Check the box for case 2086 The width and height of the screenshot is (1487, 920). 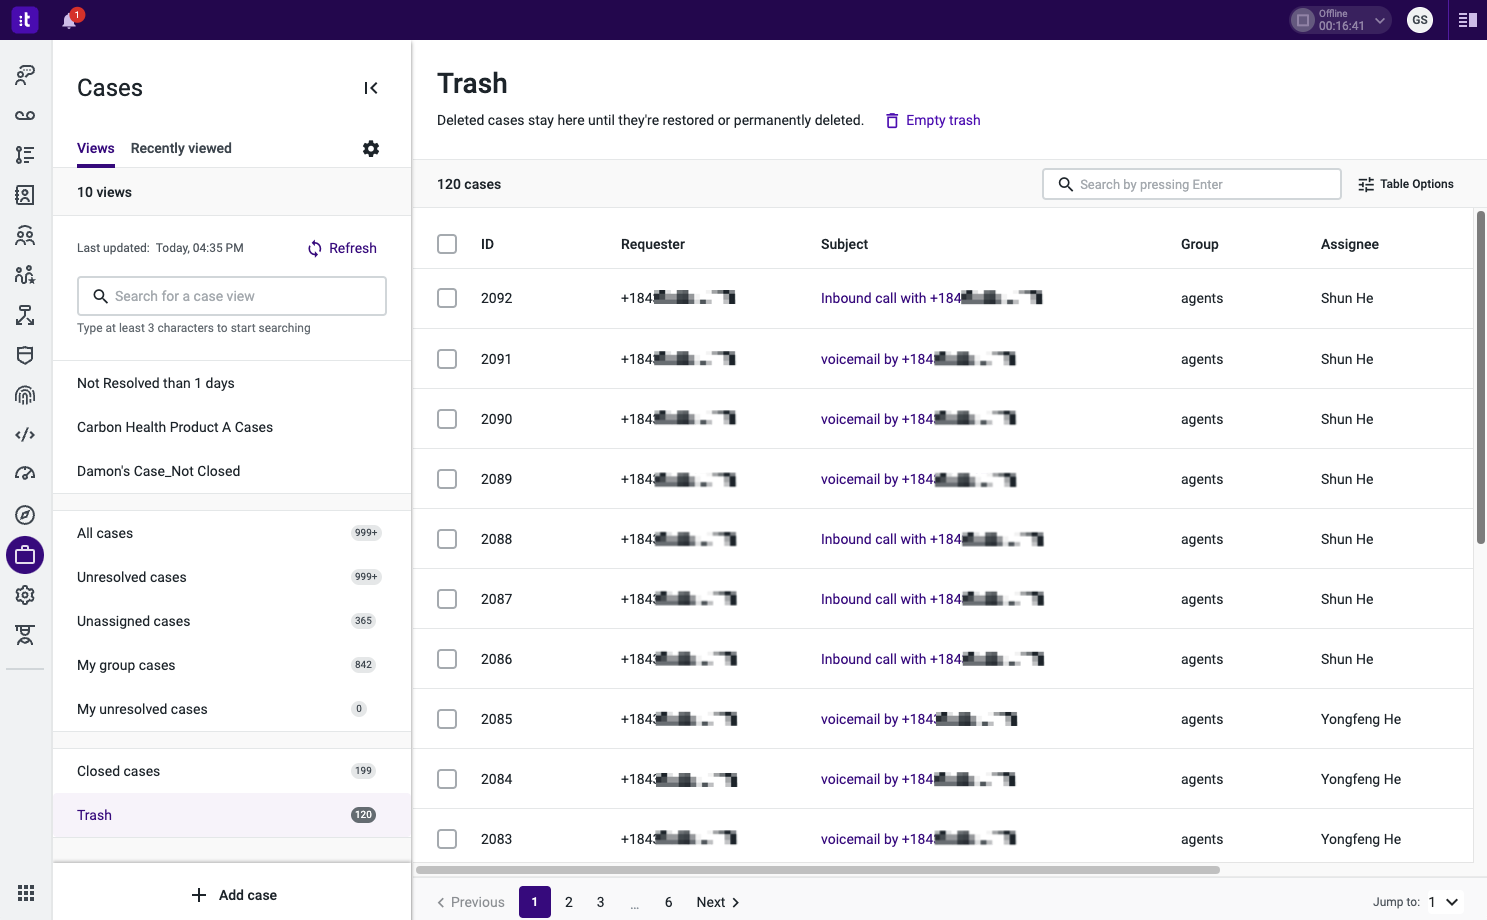[x=447, y=659]
